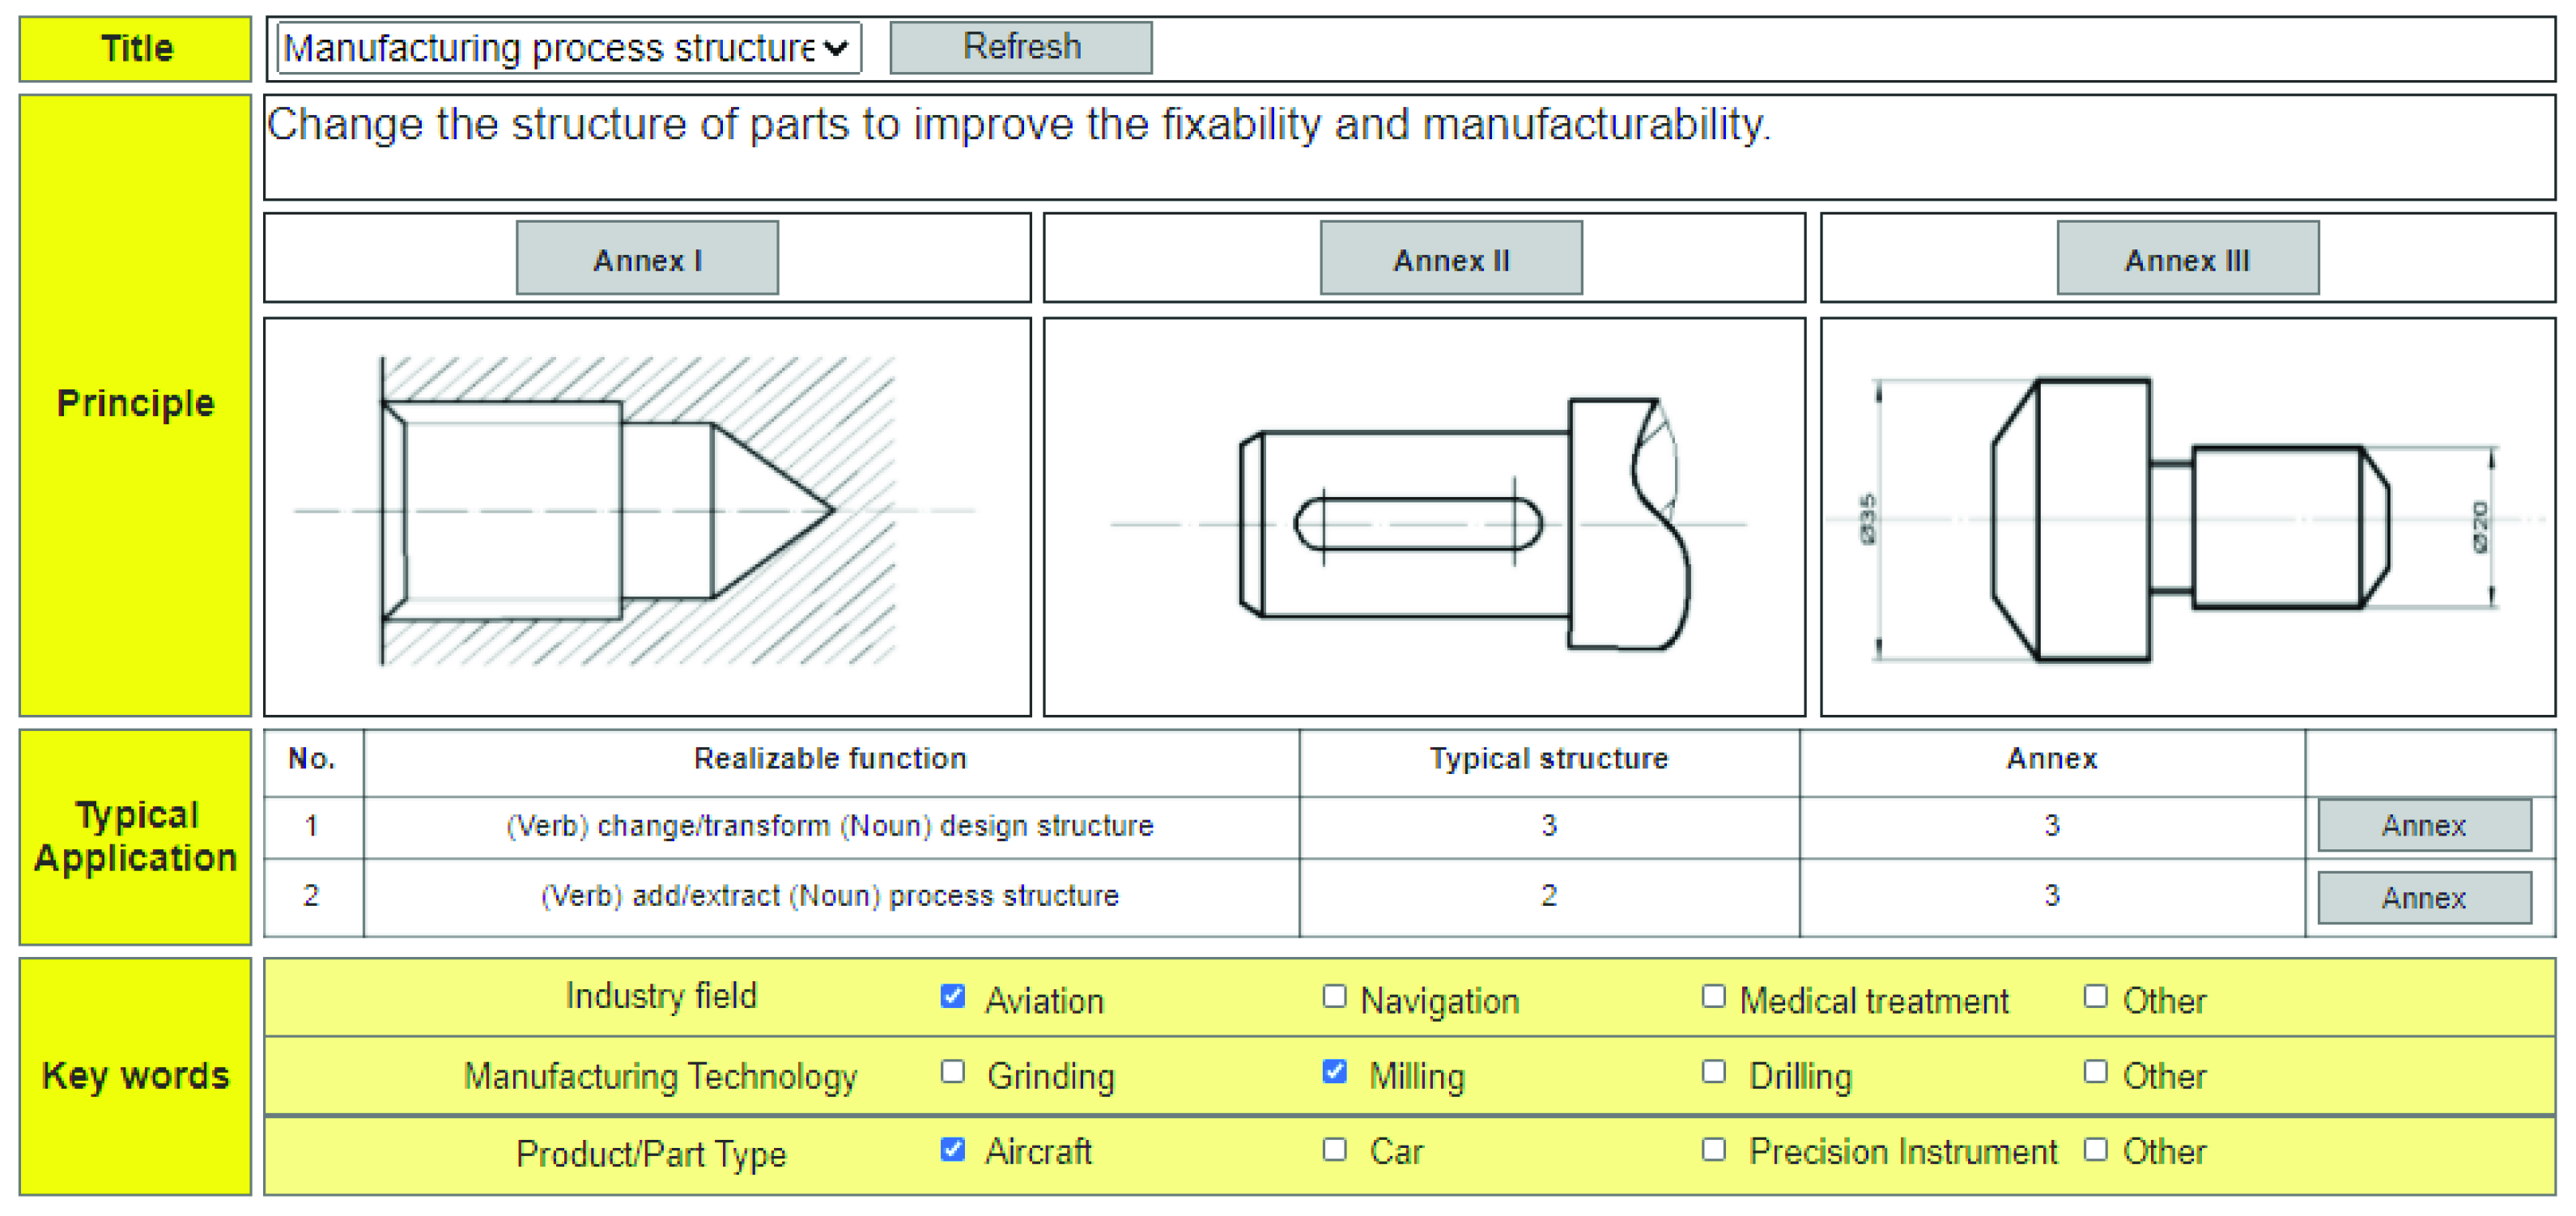Open the Annex III button
The width and height of the screenshot is (2576, 1216).
2187,259
